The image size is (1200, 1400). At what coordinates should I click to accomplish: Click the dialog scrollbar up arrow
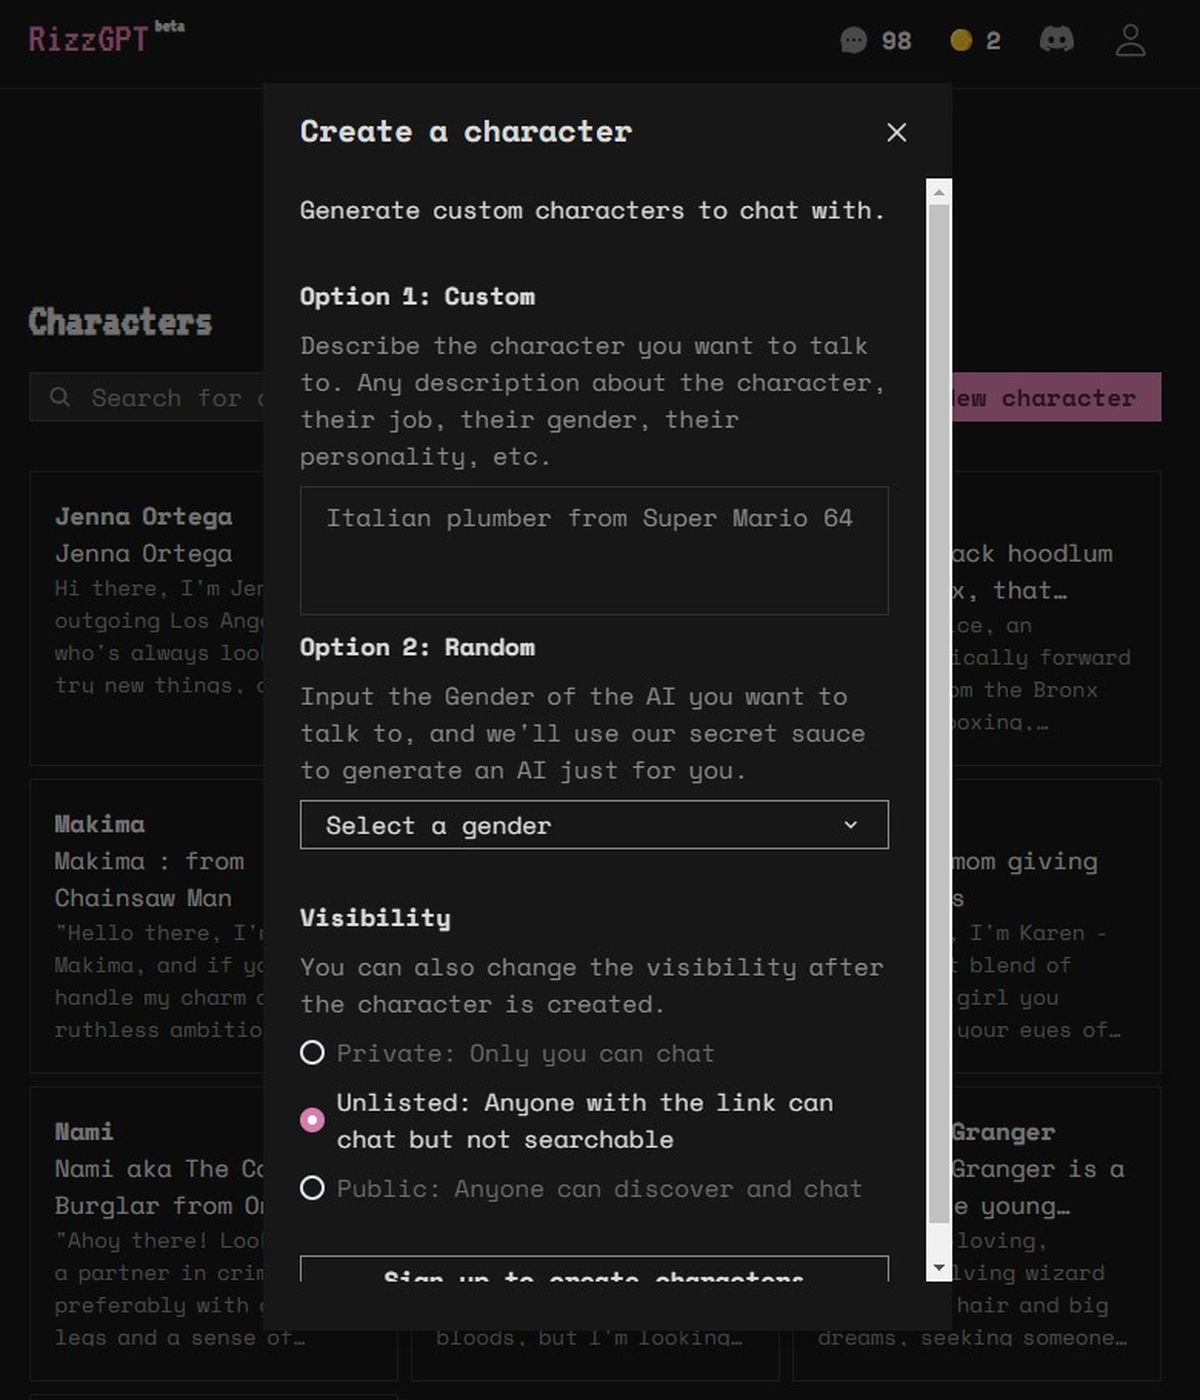[938, 191]
